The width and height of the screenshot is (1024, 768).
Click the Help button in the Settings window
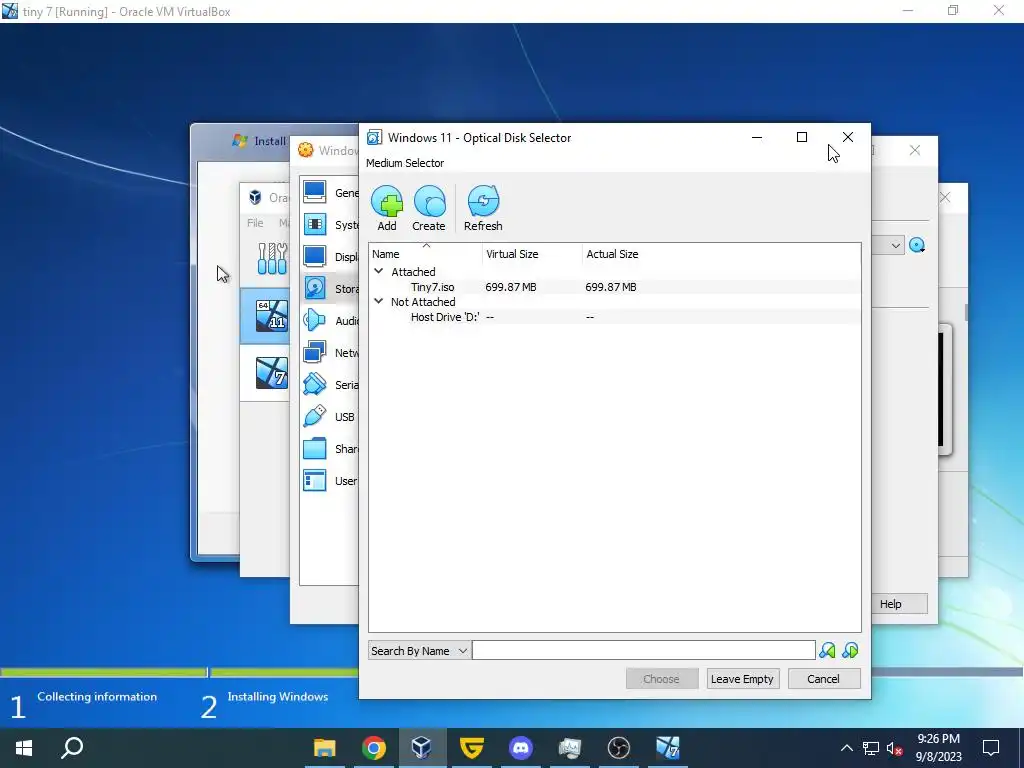tap(899, 604)
